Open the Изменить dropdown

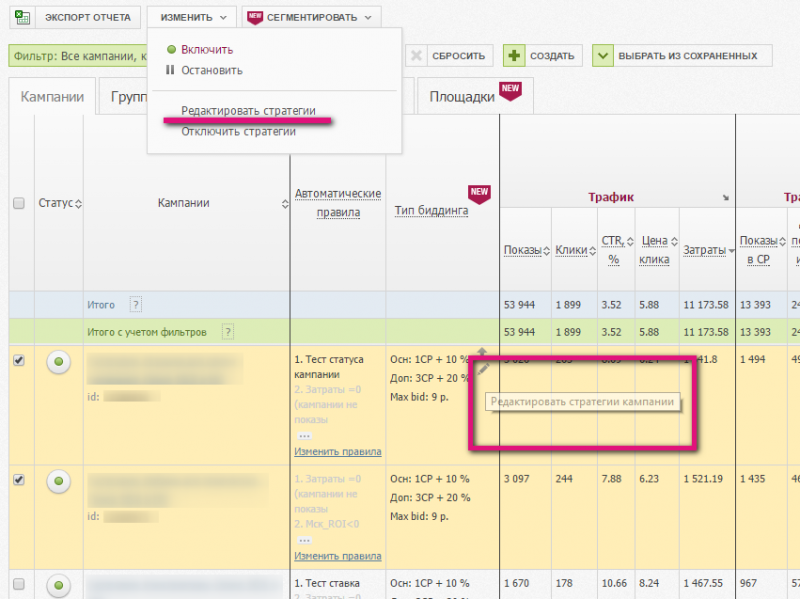(x=191, y=17)
